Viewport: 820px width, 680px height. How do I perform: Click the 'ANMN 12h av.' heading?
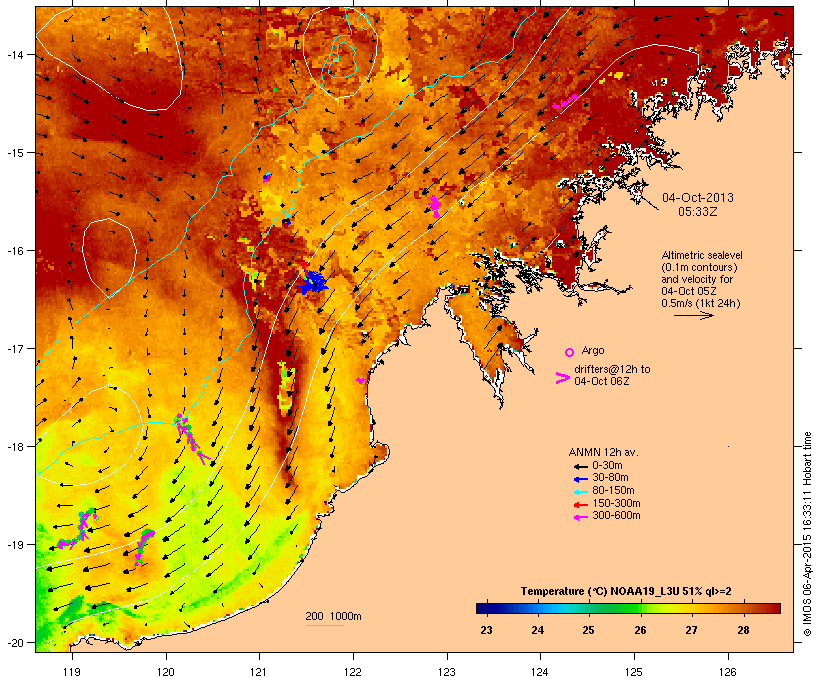[x=603, y=452]
